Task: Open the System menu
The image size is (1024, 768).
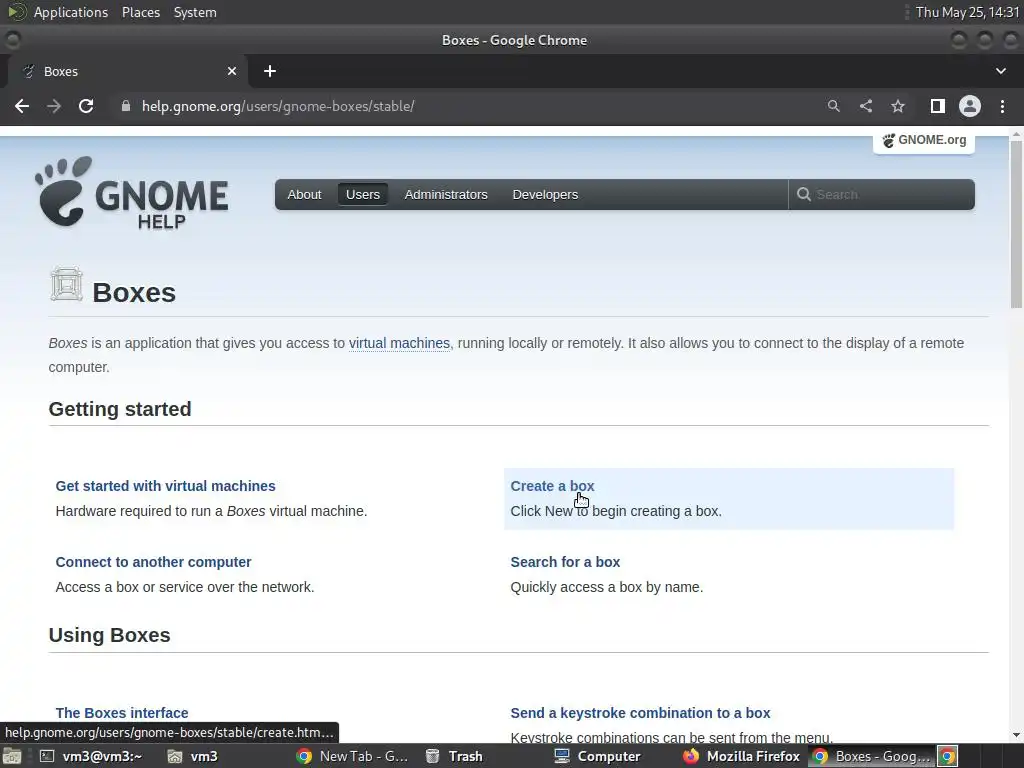Action: click(195, 12)
